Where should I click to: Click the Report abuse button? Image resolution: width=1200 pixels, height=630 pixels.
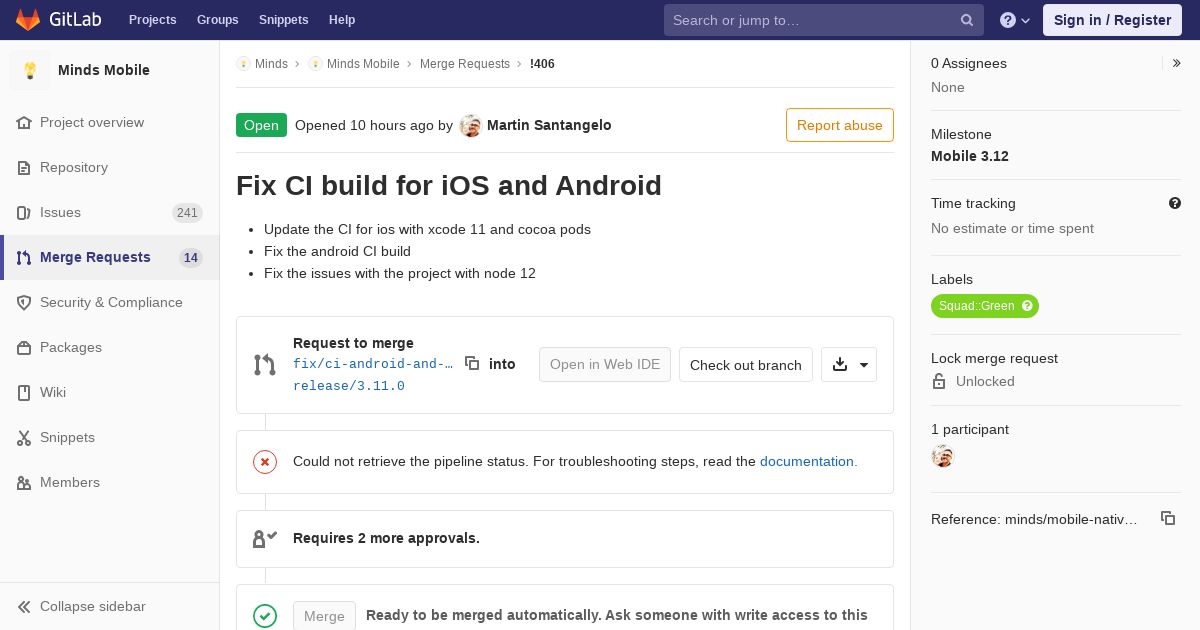tap(840, 125)
